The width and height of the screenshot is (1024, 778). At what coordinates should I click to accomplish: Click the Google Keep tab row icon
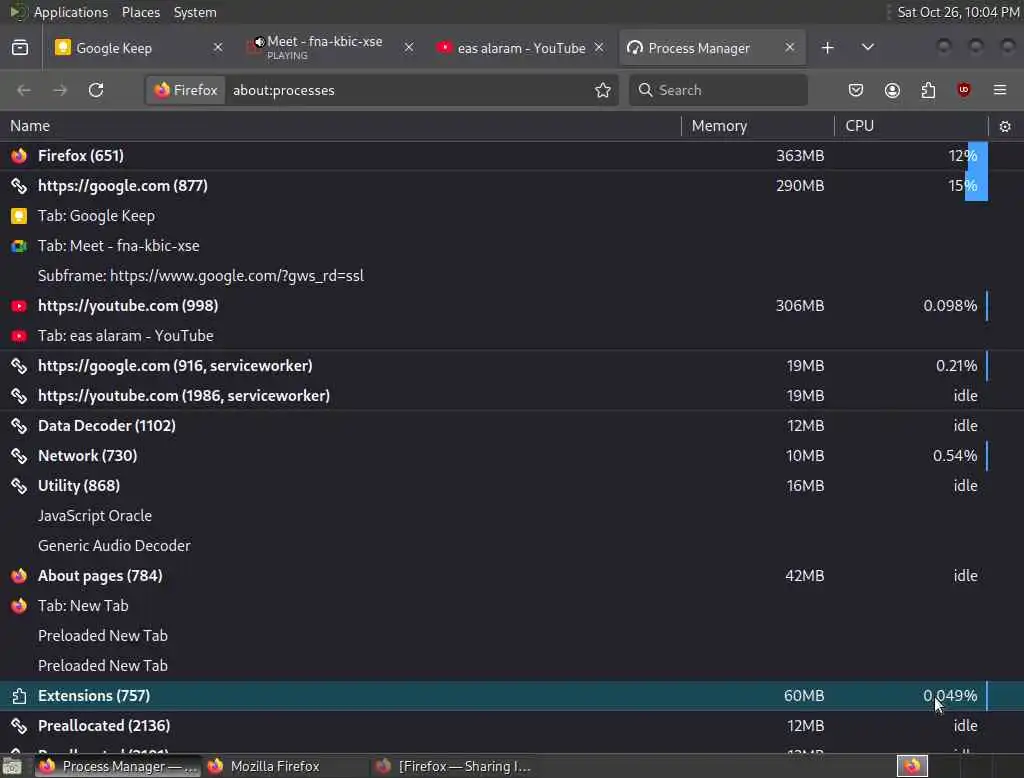tap(19, 216)
